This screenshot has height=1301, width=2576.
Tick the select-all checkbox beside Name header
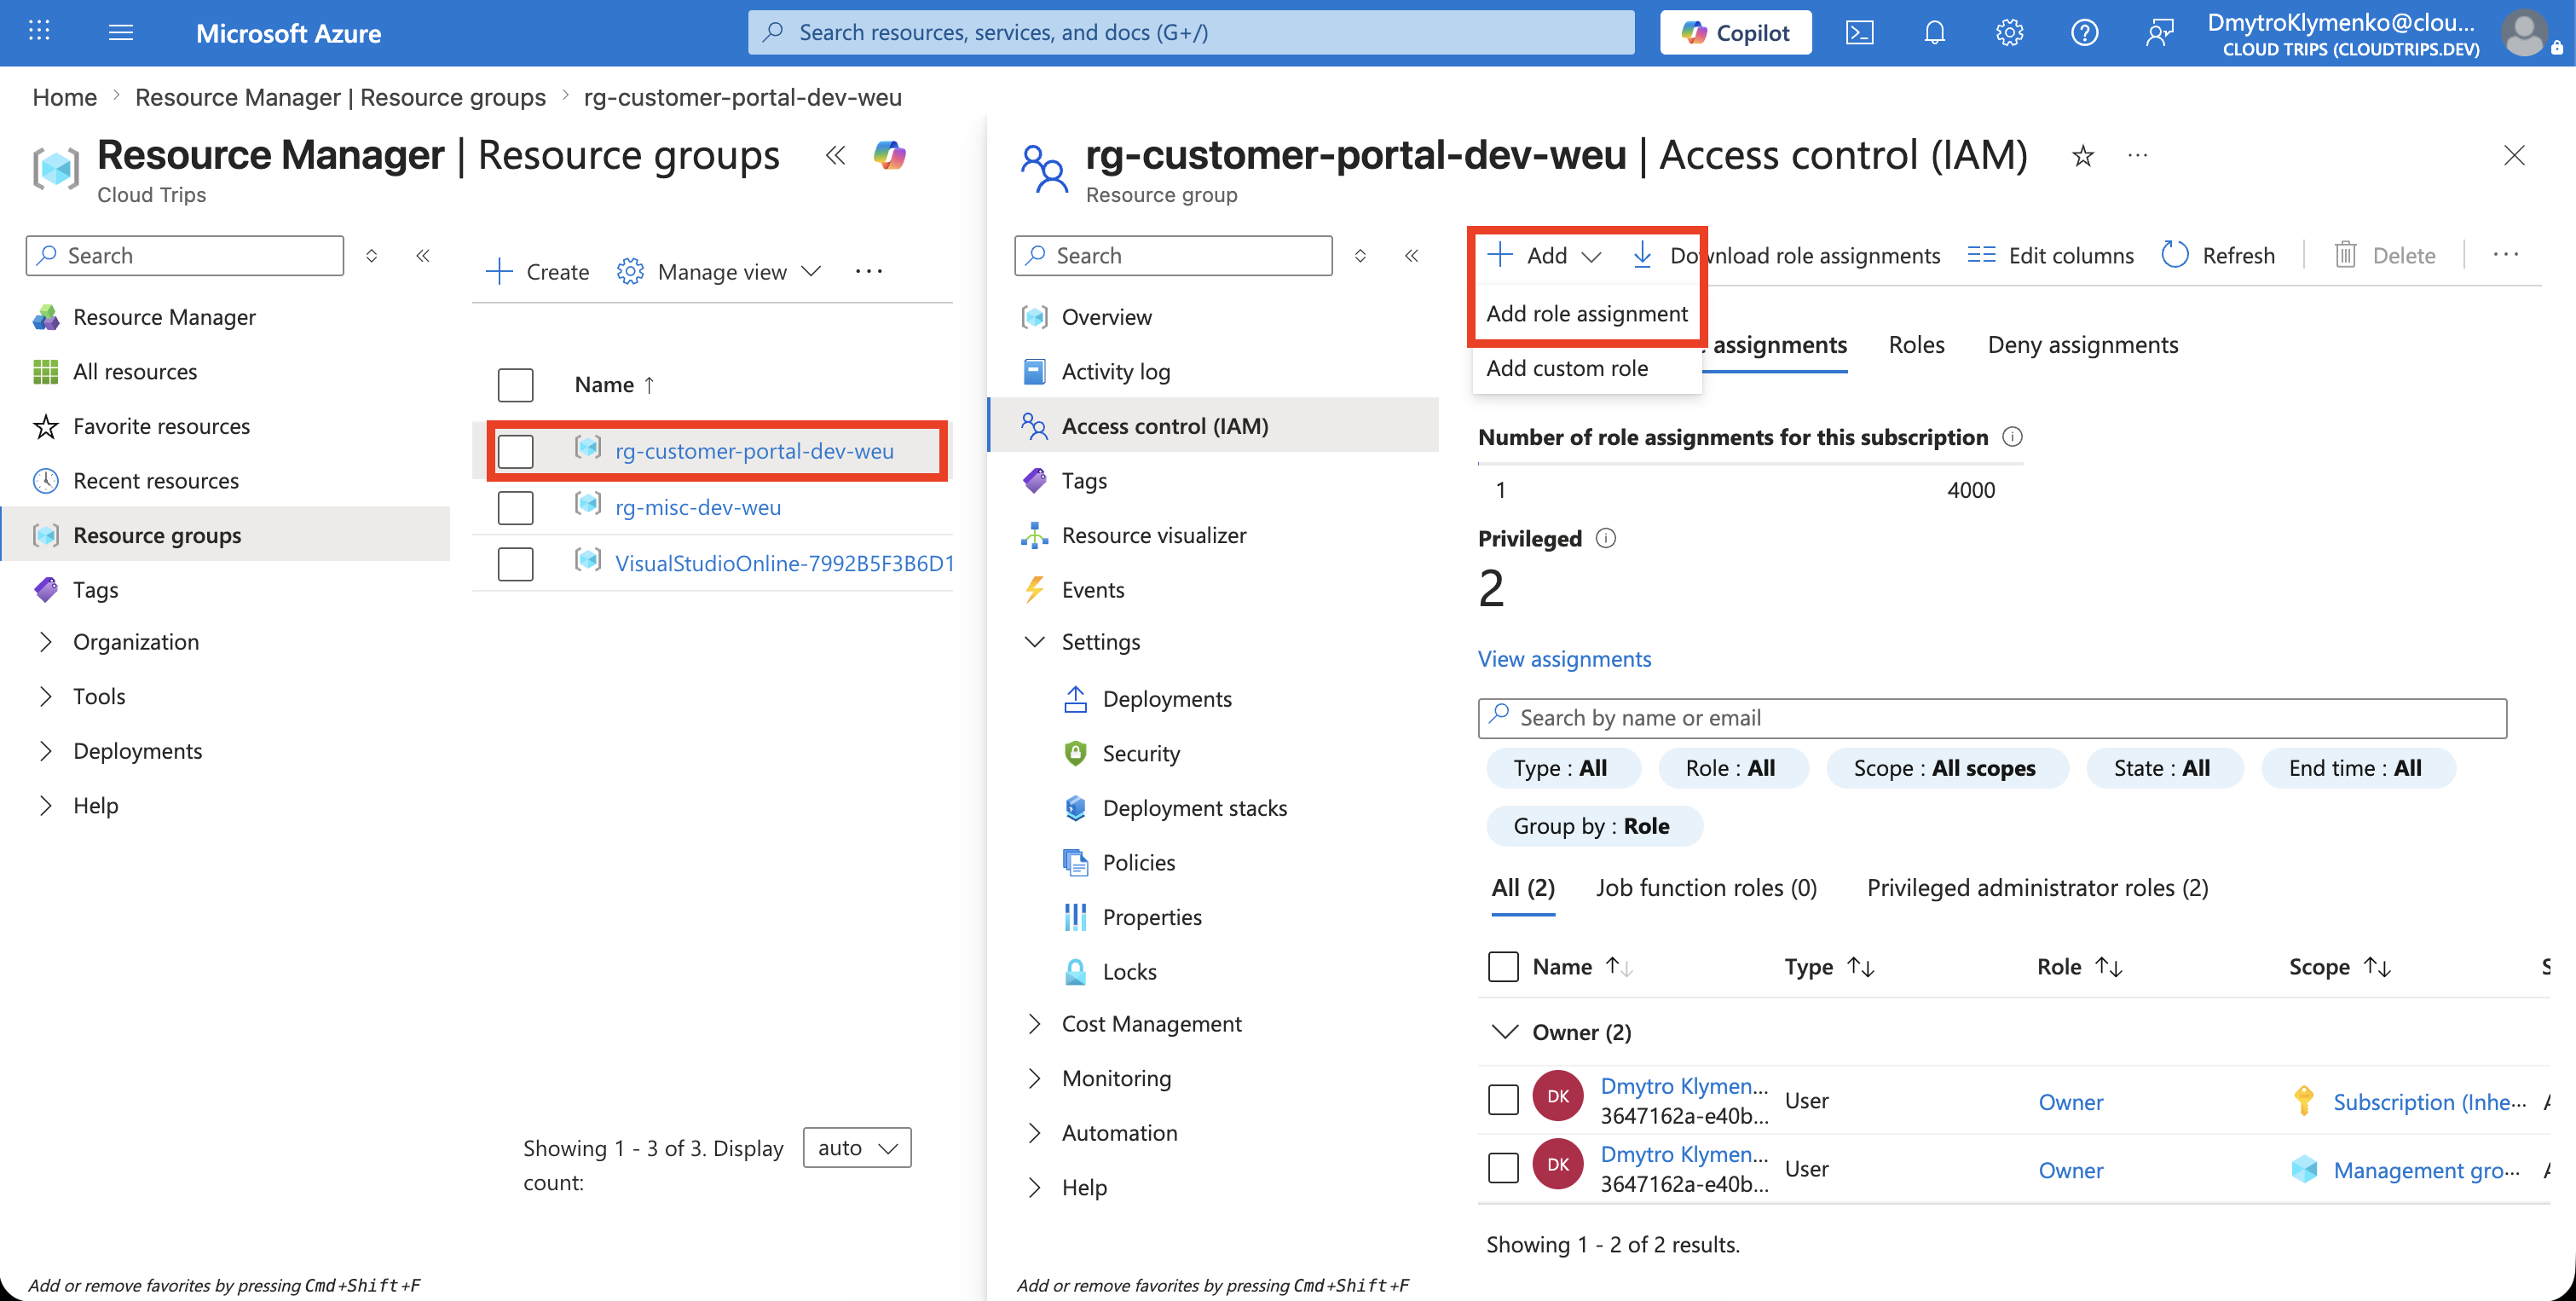tap(515, 385)
